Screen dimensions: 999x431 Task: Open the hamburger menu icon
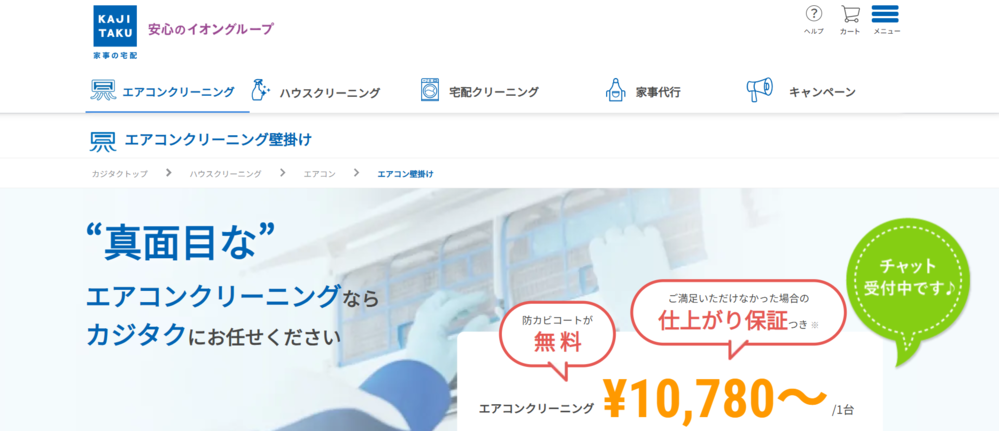[885, 14]
